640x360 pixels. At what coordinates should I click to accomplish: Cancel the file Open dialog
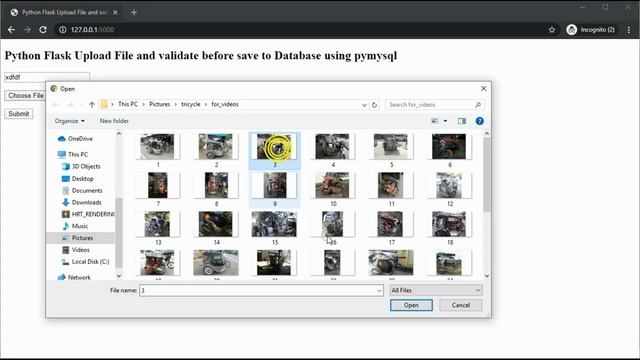(460, 305)
